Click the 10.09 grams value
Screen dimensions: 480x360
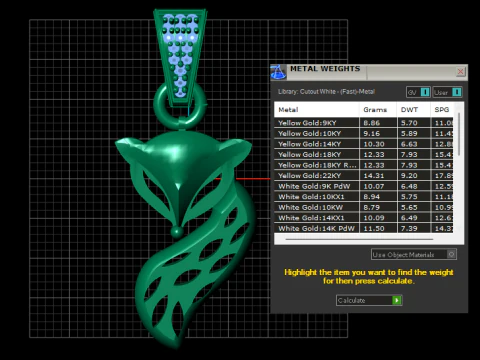point(374,218)
